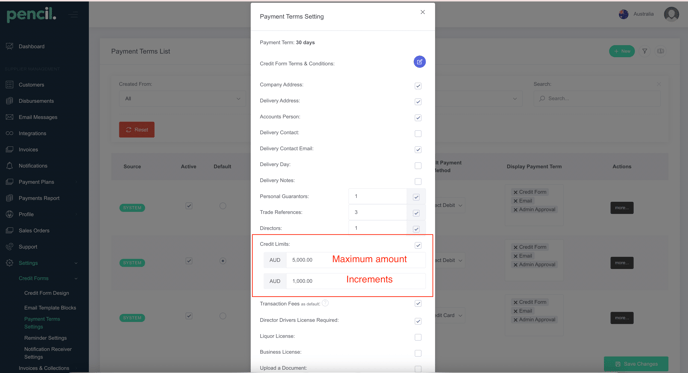Enable the Liquor License checkbox
This screenshot has height=373, width=688.
pos(418,337)
